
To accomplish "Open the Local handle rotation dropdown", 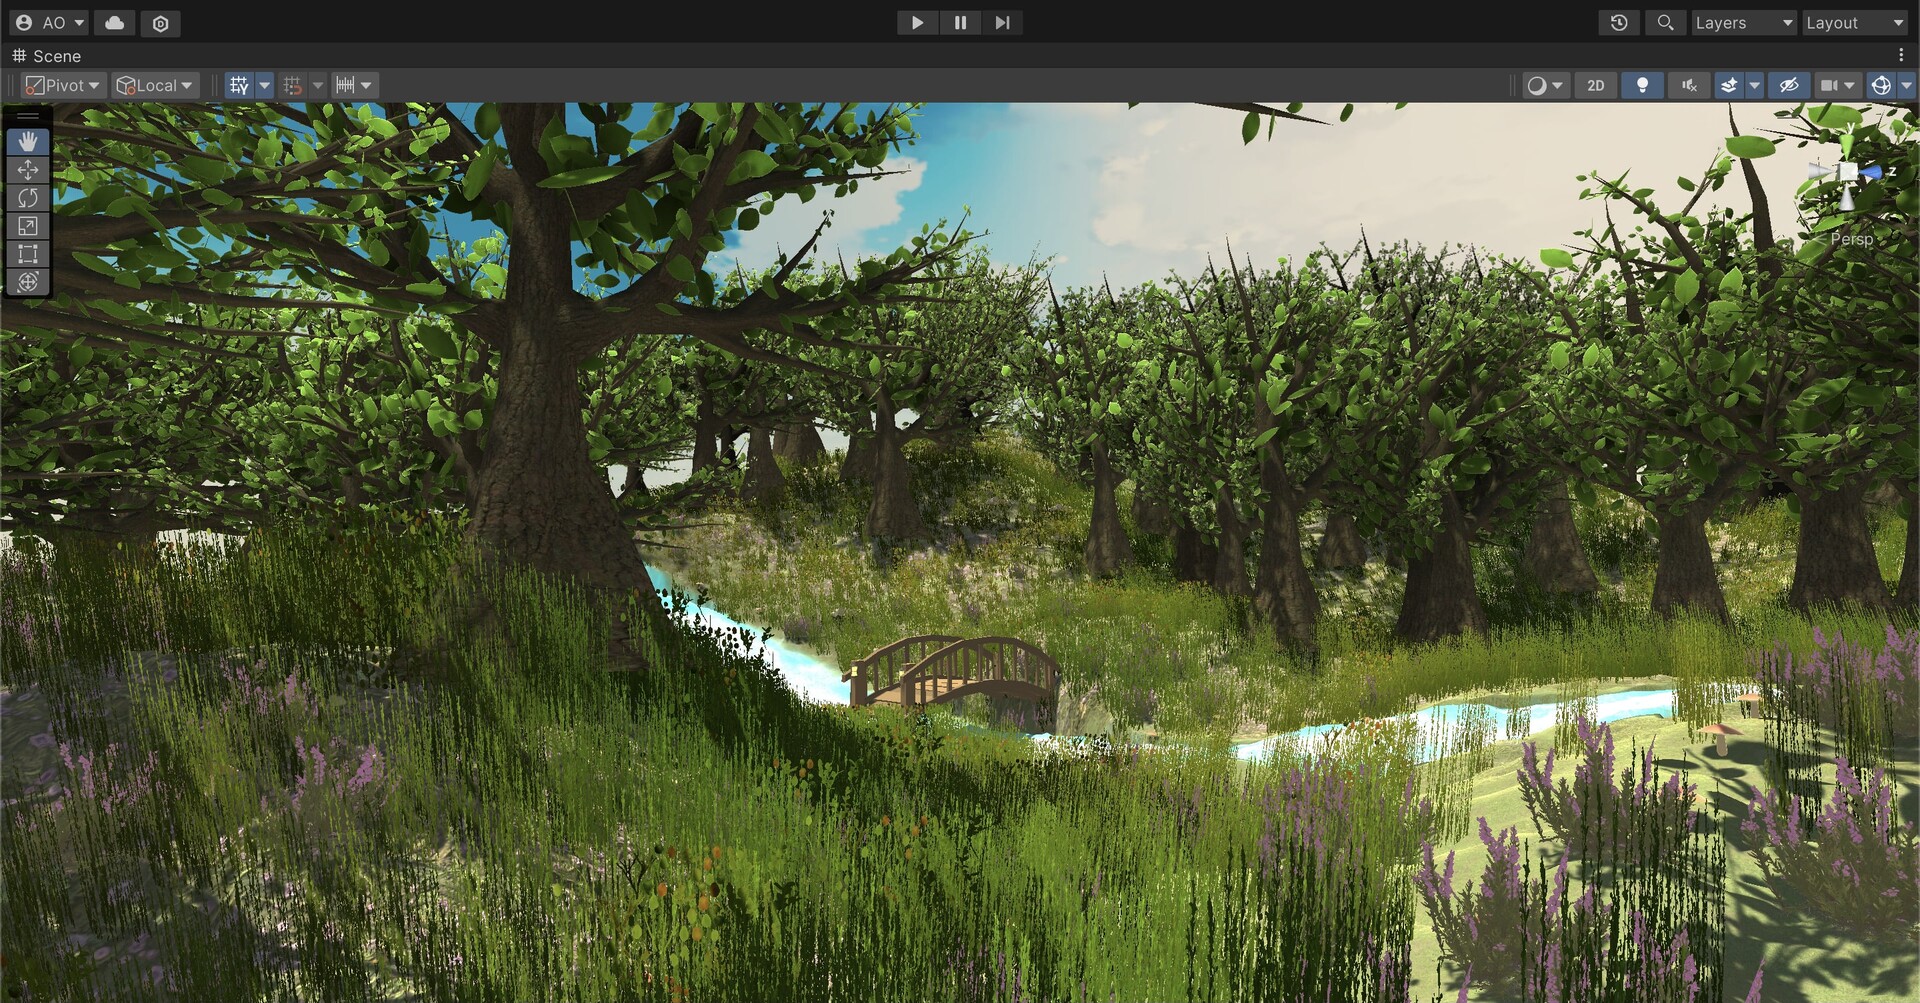I will coord(154,85).
